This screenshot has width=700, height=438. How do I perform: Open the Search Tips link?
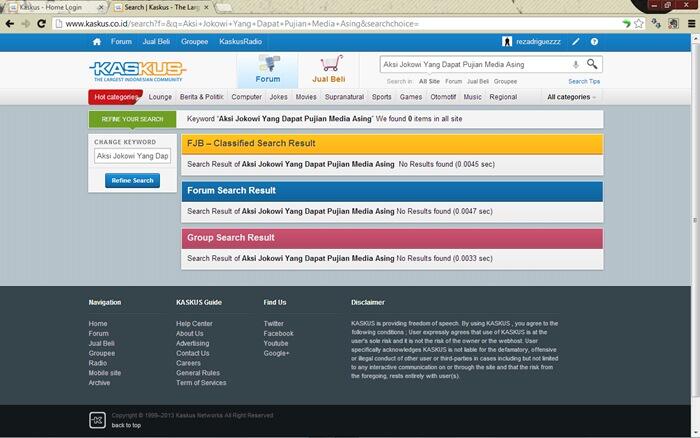tap(584, 81)
